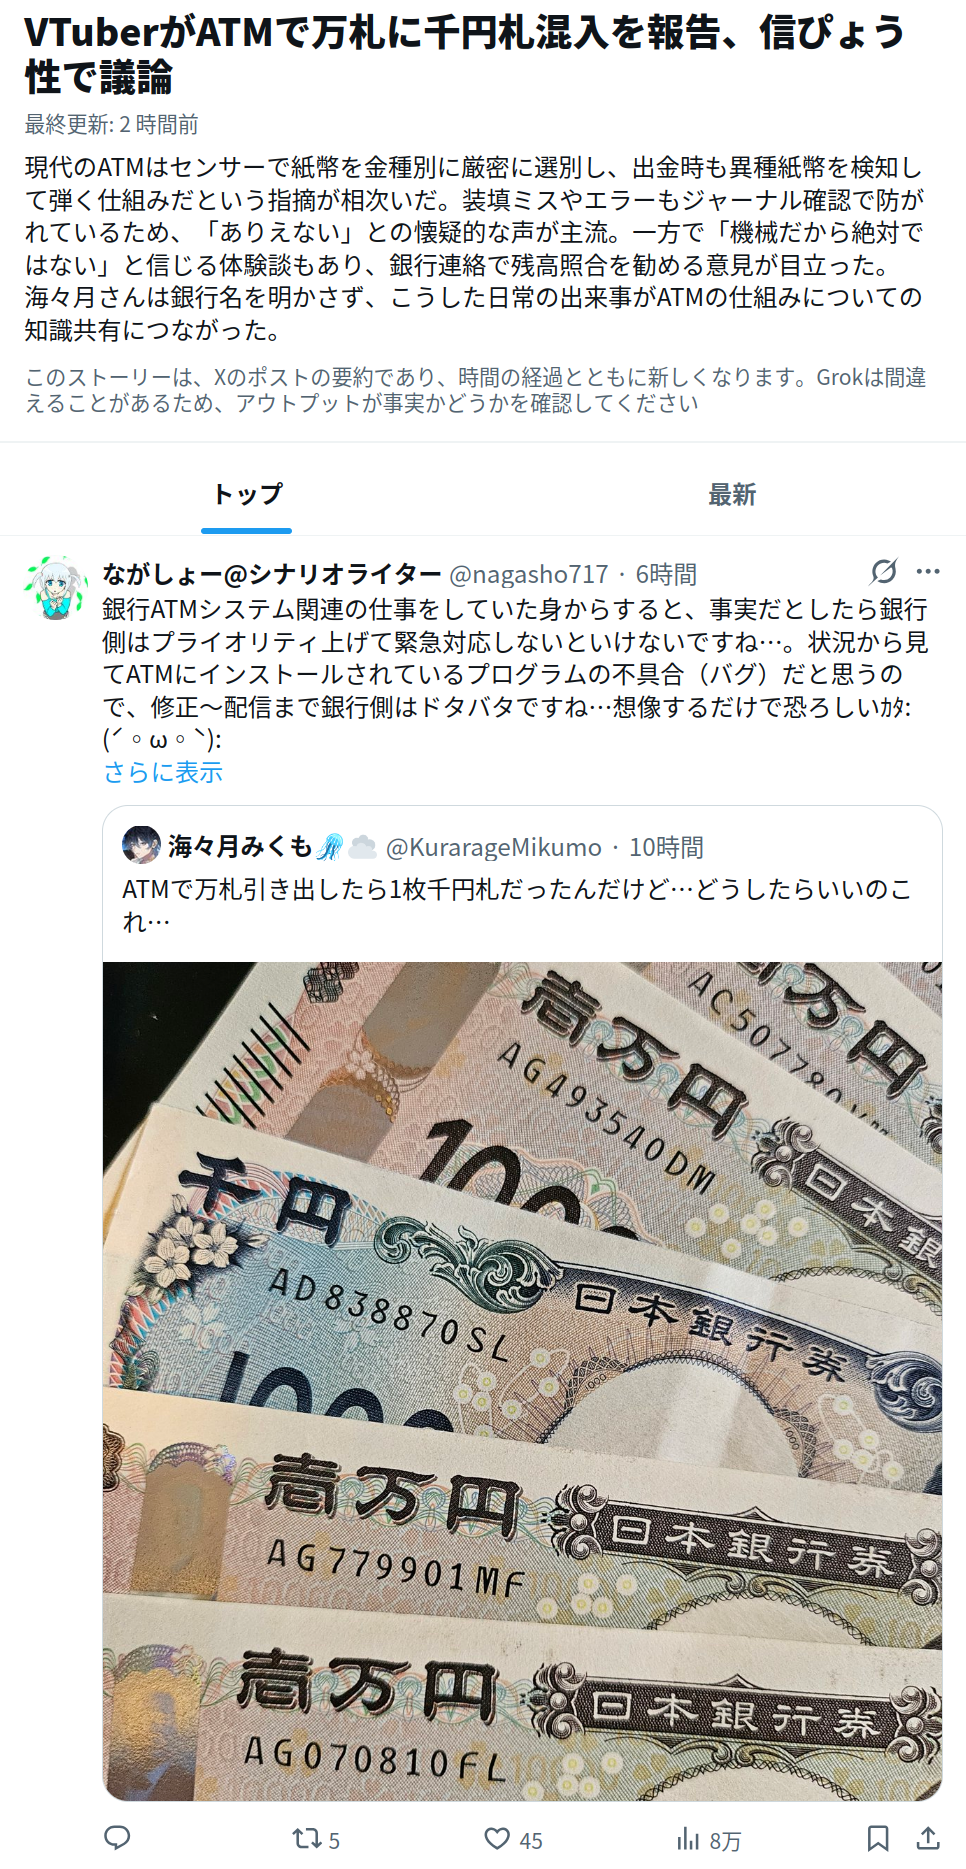Open ながしょー@シナリオライター profile avatar

(x=56, y=589)
